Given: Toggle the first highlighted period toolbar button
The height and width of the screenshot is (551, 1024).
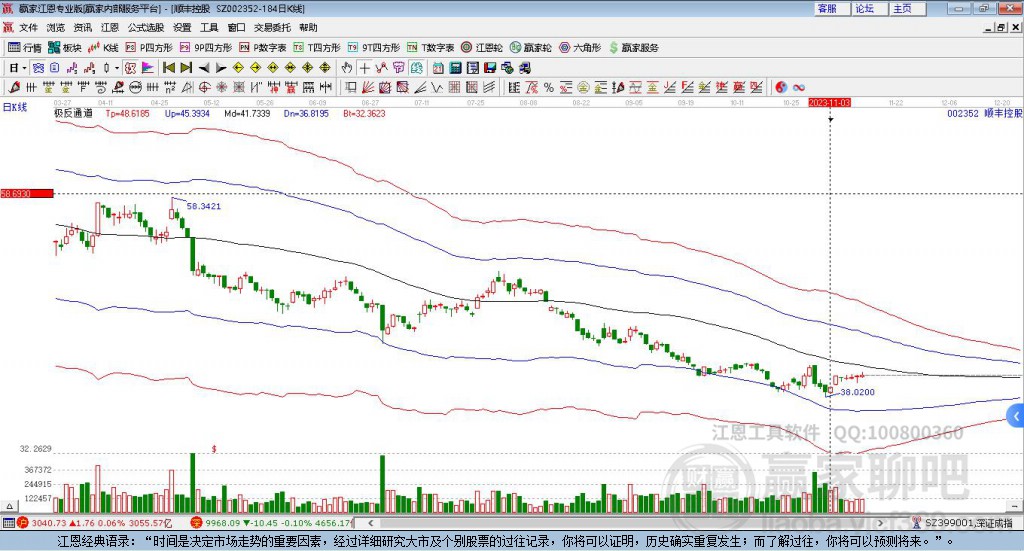Looking at the screenshot, I should (38, 68).
